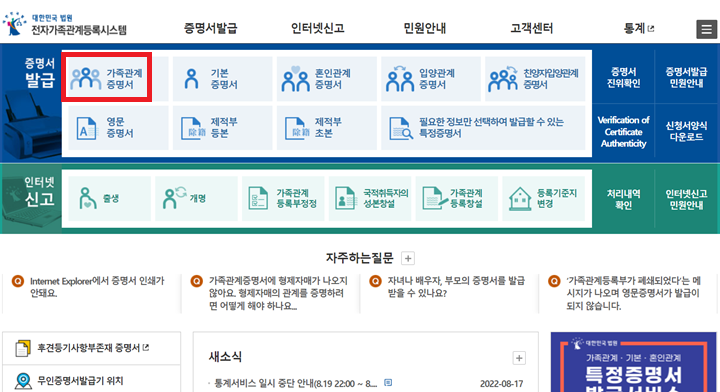The image size is (720, 392).
Task: Open the 제적부 등본 document icon
Action: coord(192,128)
